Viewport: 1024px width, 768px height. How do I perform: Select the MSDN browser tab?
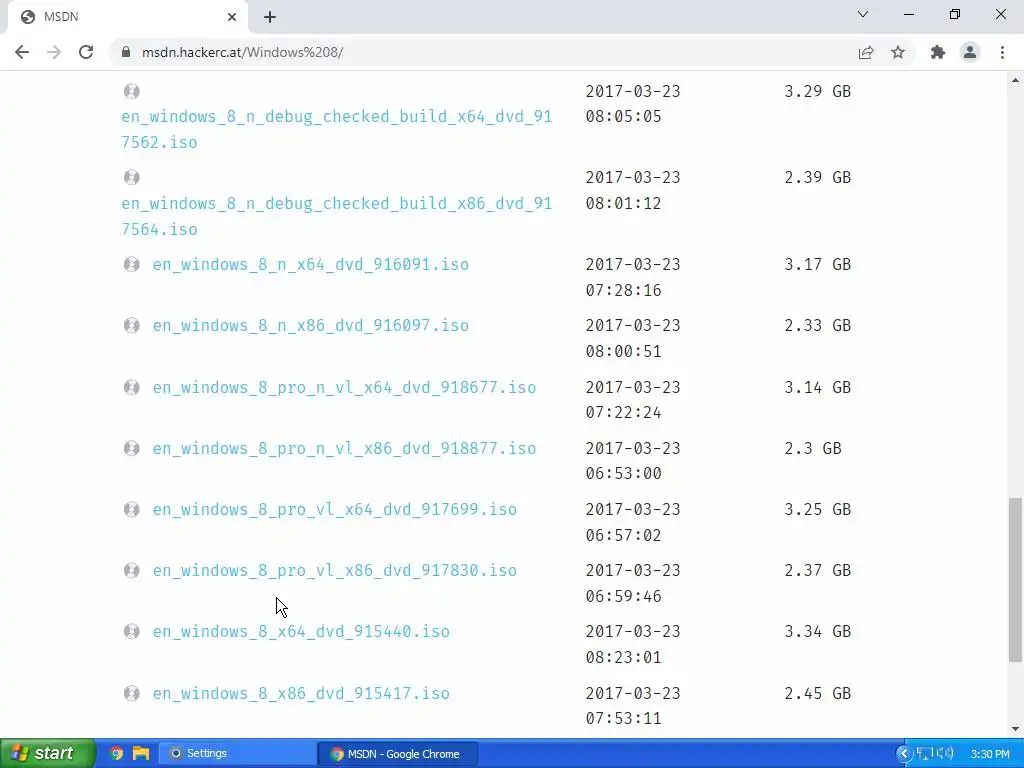click(x=127, y=17)
